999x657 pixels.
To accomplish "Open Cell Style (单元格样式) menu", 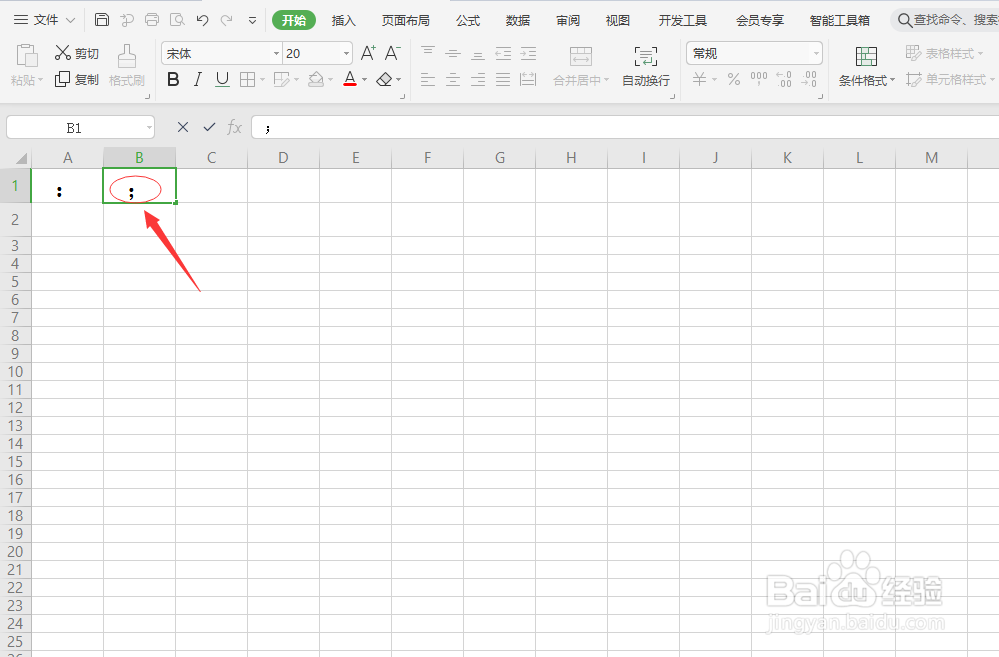I will point(951,80).
